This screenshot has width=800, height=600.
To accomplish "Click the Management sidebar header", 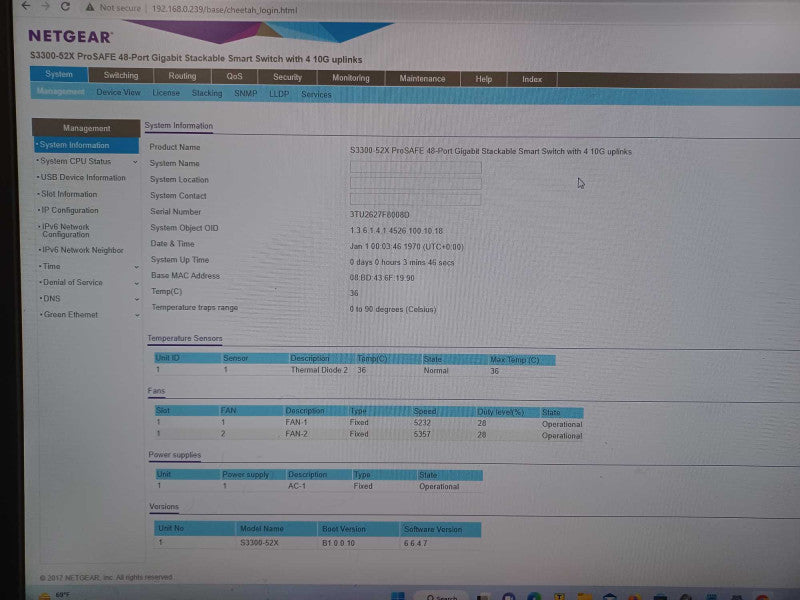I will point(86,128).
